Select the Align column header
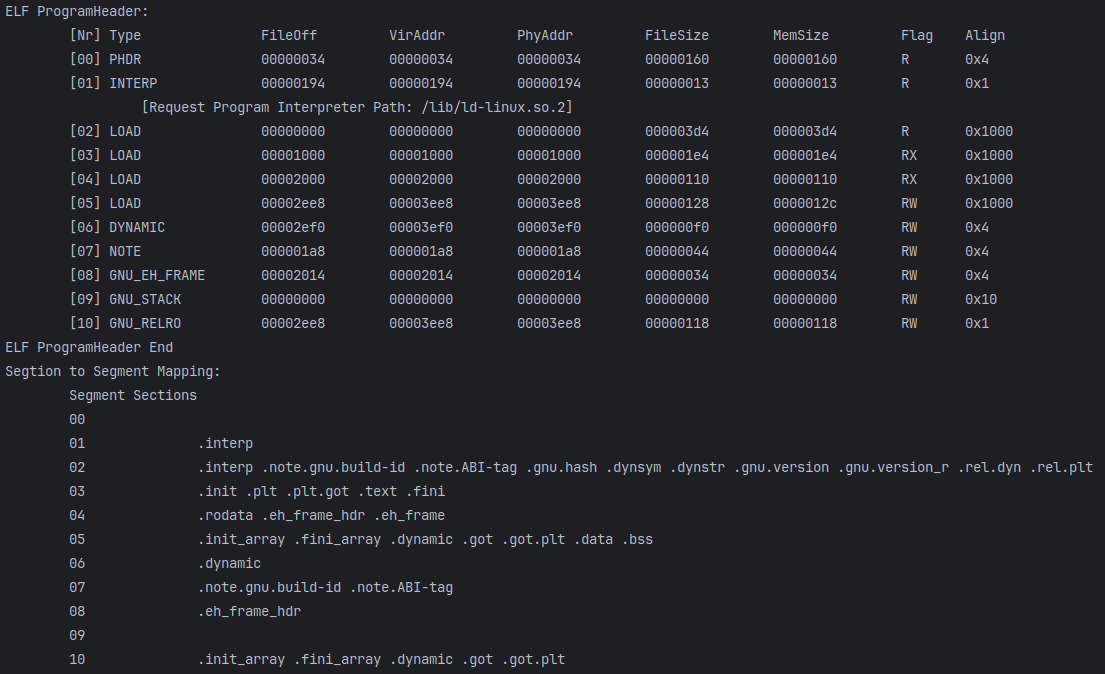Viewport: 1105px width, 674px height. pyautogui.click(x=985, y=35)
